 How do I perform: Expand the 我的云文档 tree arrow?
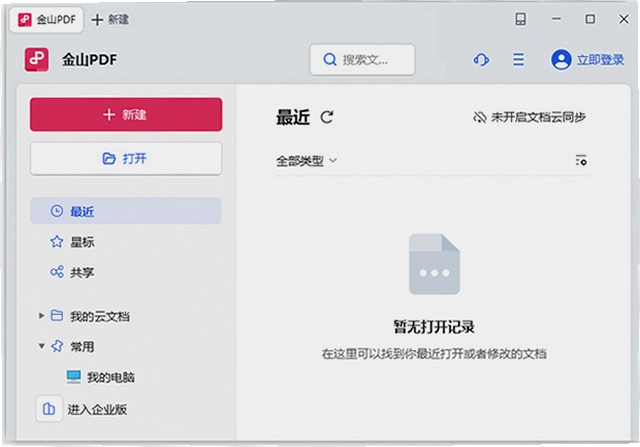(41, 316)
